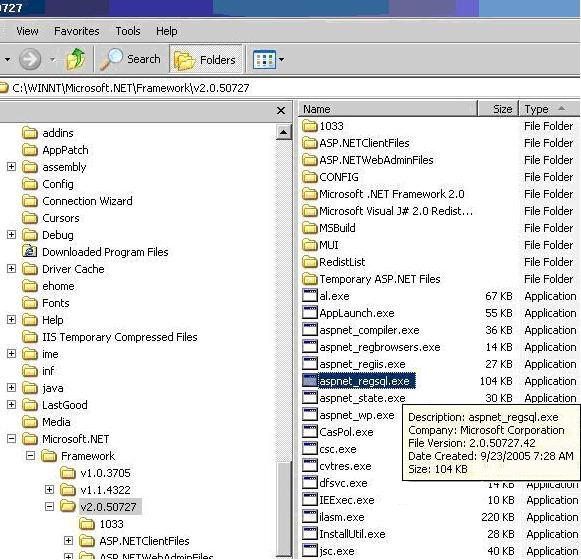Open the Help menu
Viewport: 581px width, 560px height.
(x=166, y=31)
